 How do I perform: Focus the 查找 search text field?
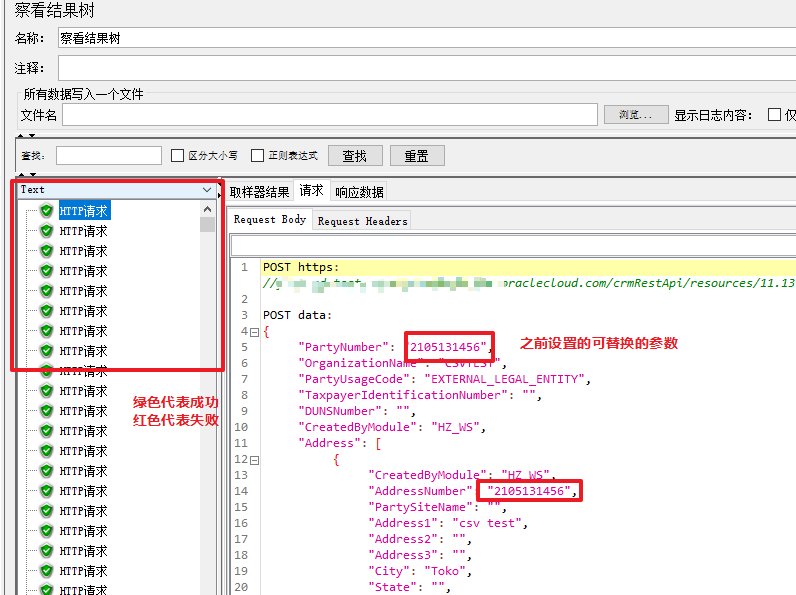(x=109, y=155)
